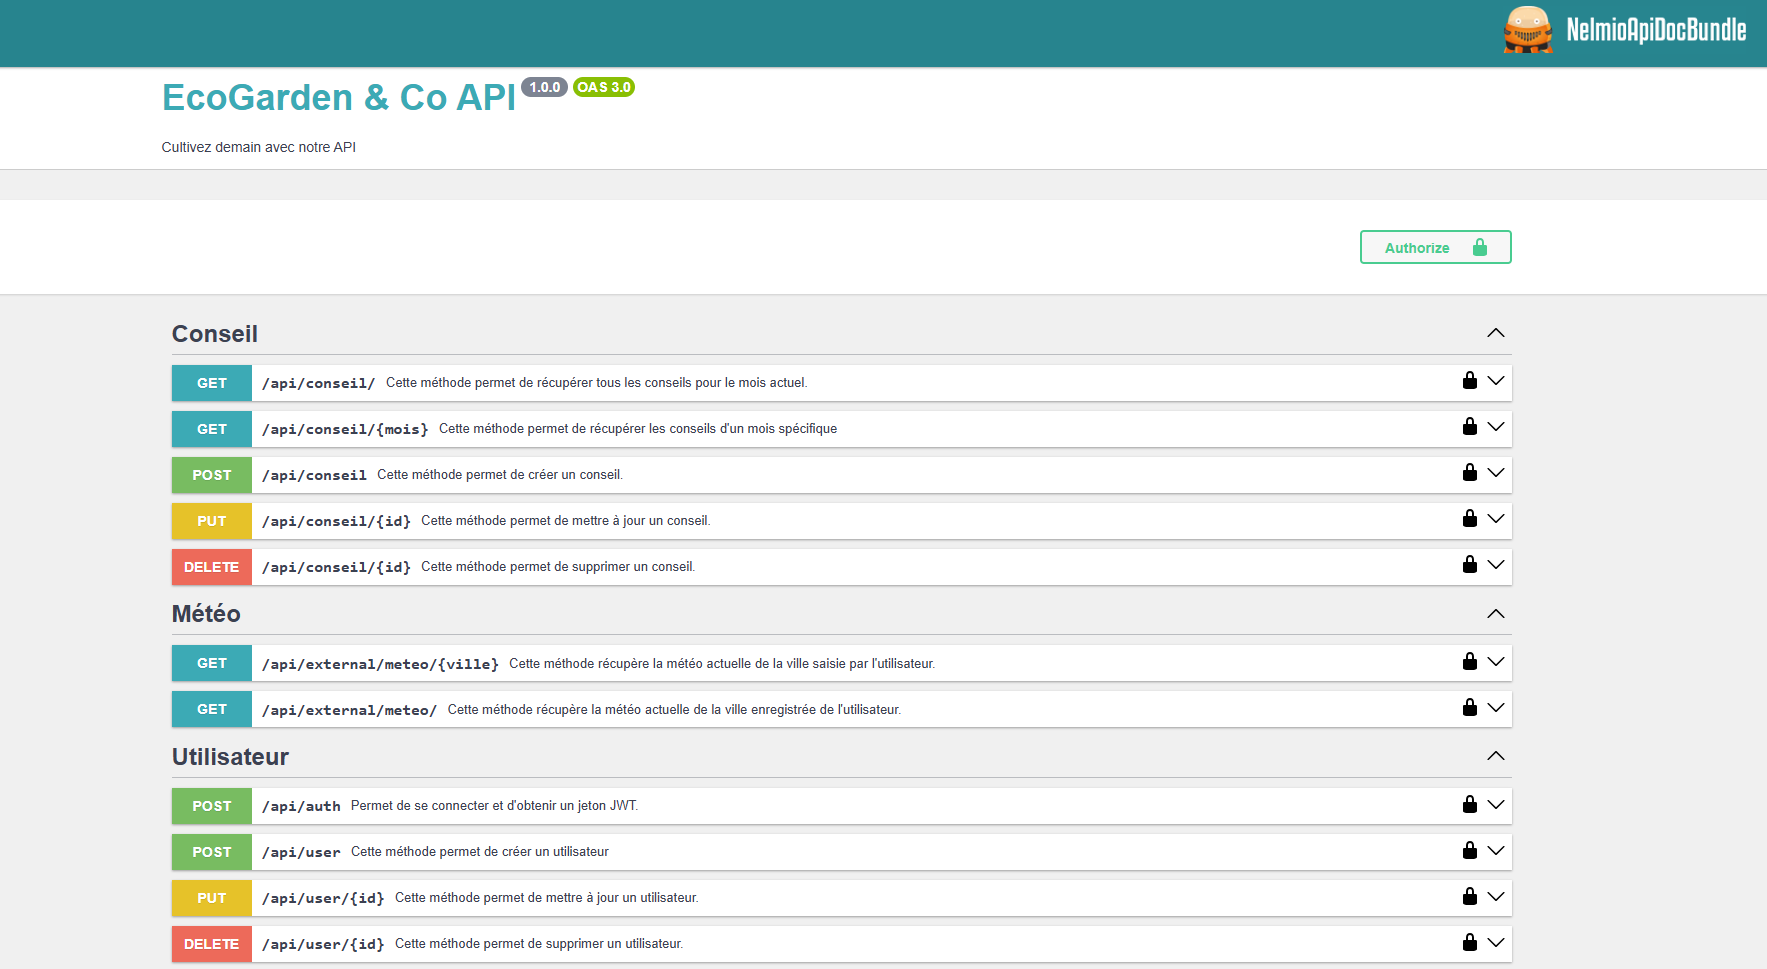Collapse the Conseil section

point(1495,333)
